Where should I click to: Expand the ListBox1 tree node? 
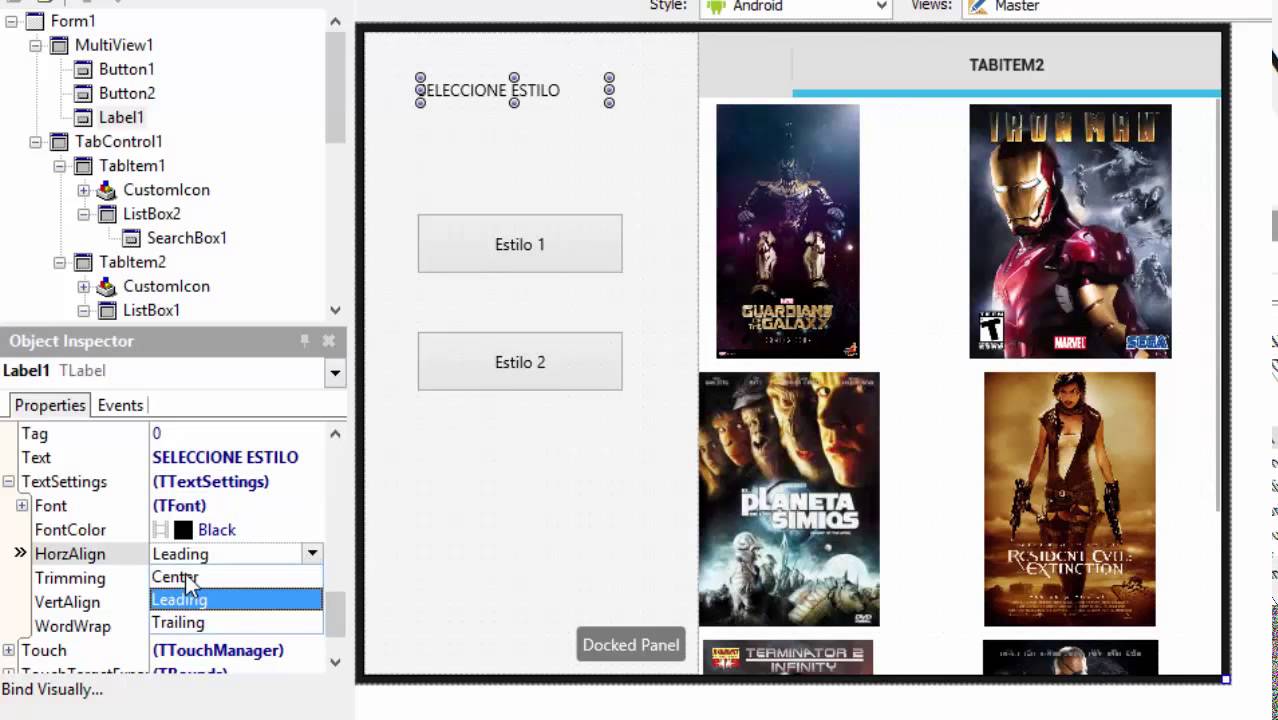[x=83, y=310]
